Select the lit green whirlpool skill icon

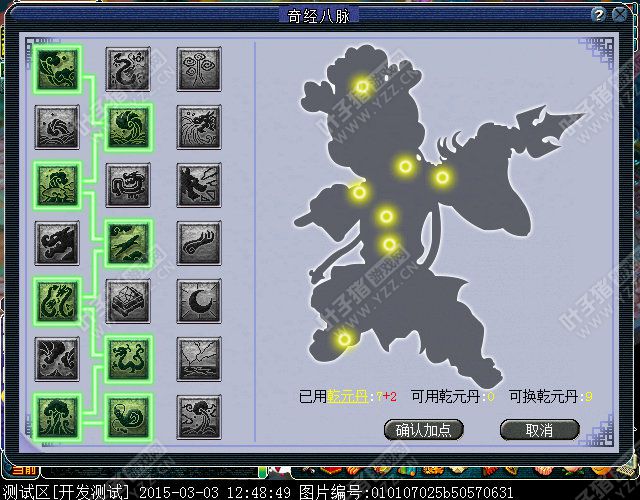pos(128,127)
